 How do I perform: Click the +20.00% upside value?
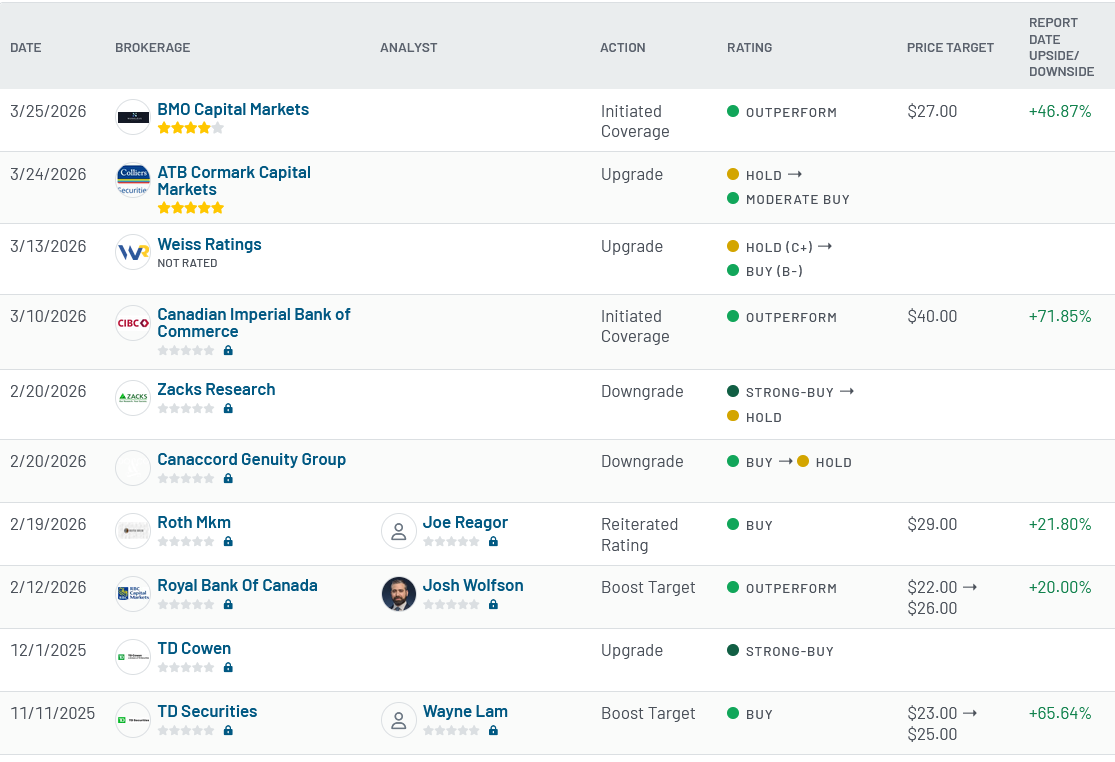pyautogui.click(x=1060, y=588)
